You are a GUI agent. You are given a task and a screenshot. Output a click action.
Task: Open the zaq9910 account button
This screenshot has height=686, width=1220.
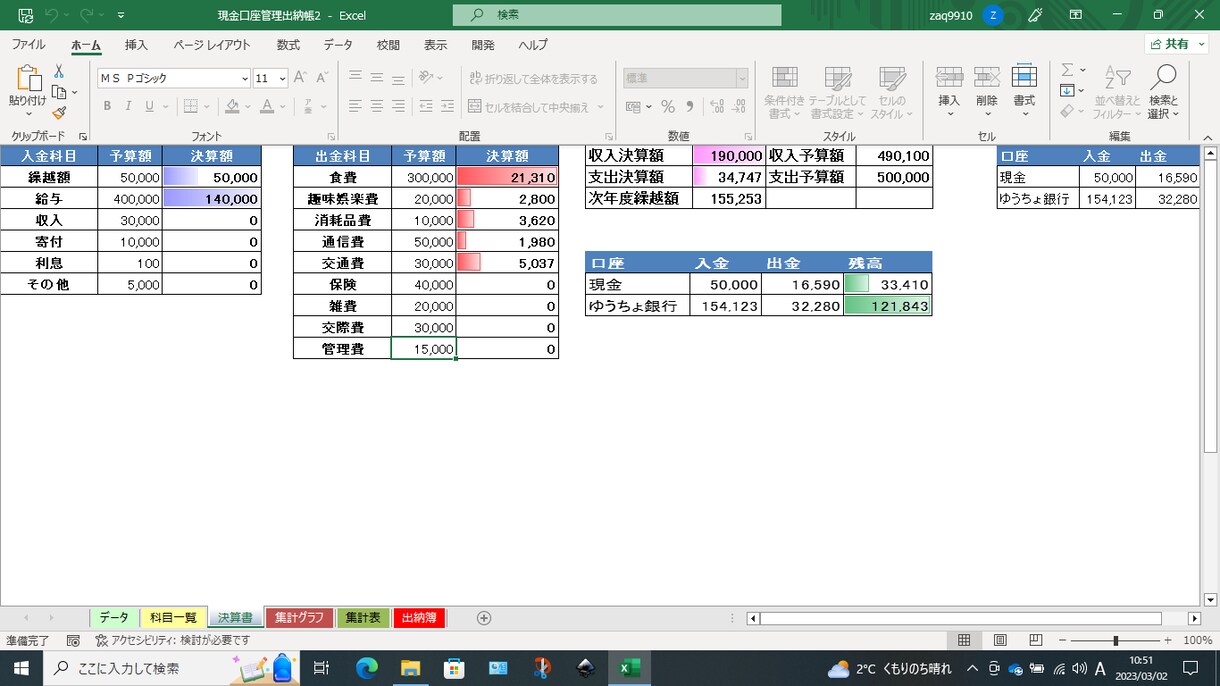pos(967,15)
